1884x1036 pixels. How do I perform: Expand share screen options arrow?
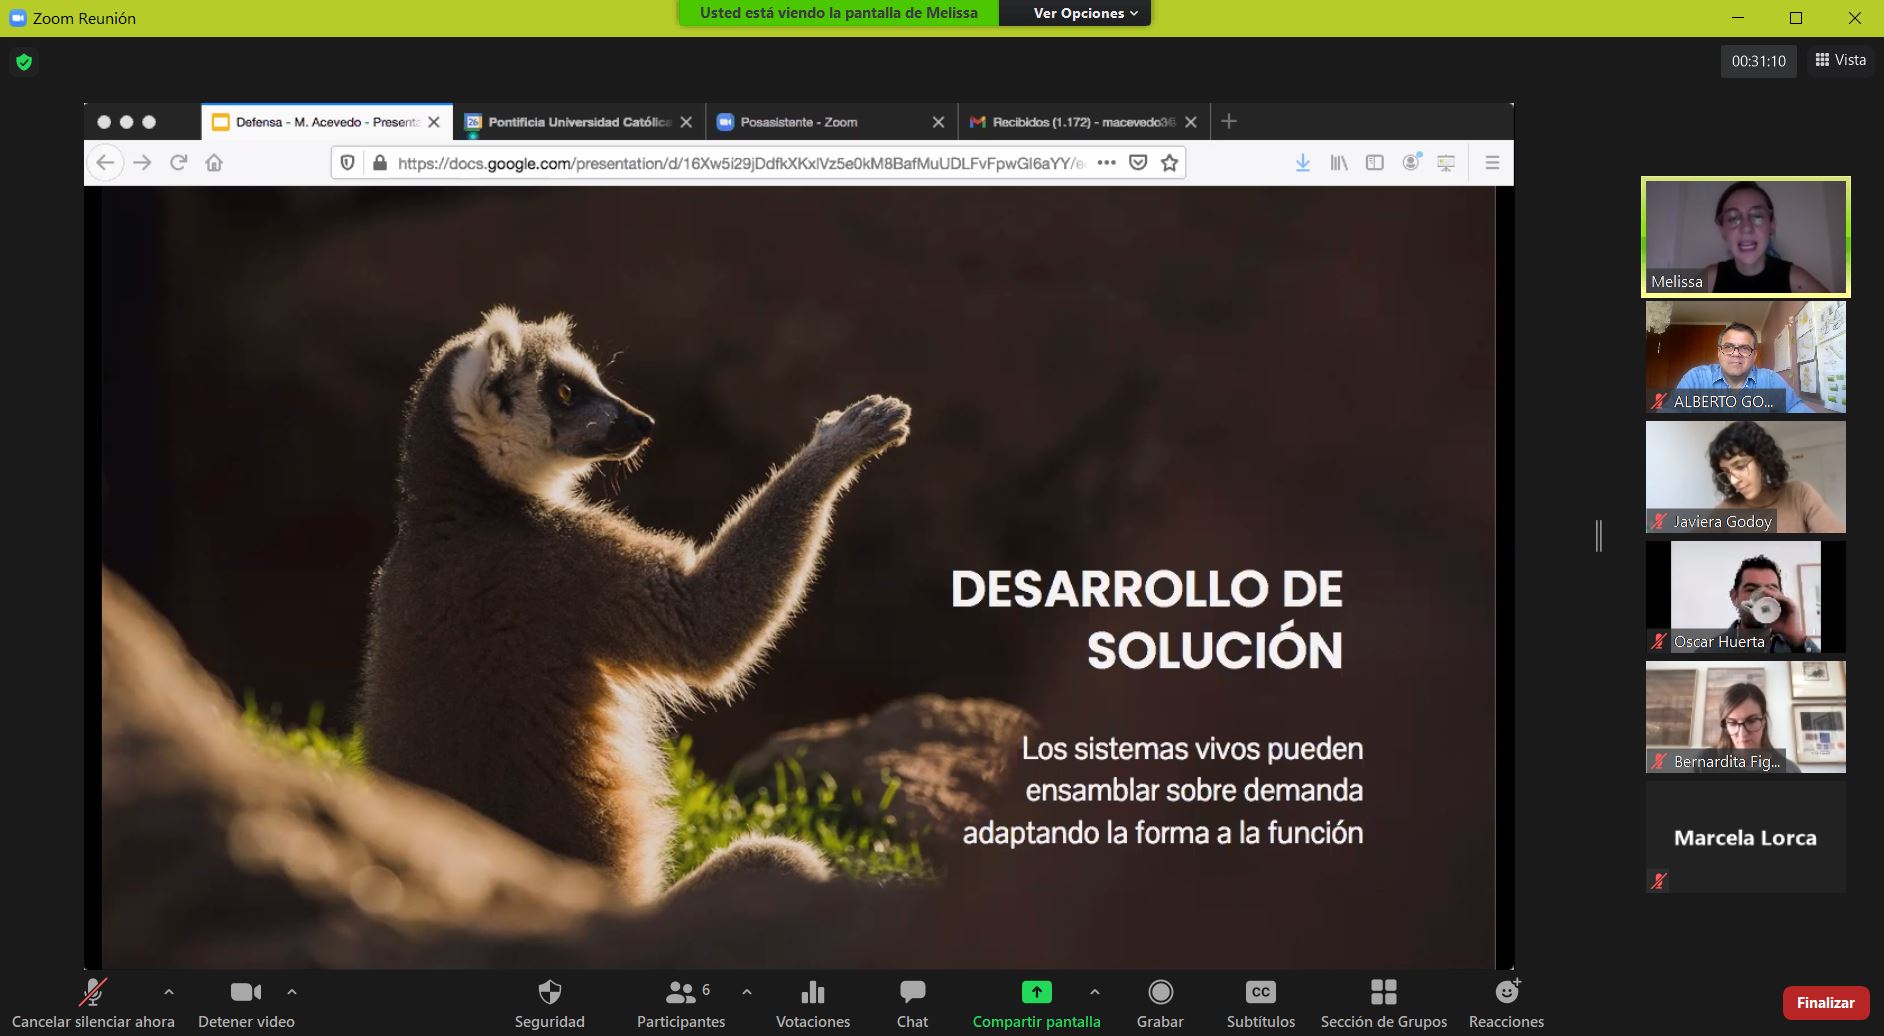point(1095,992)
